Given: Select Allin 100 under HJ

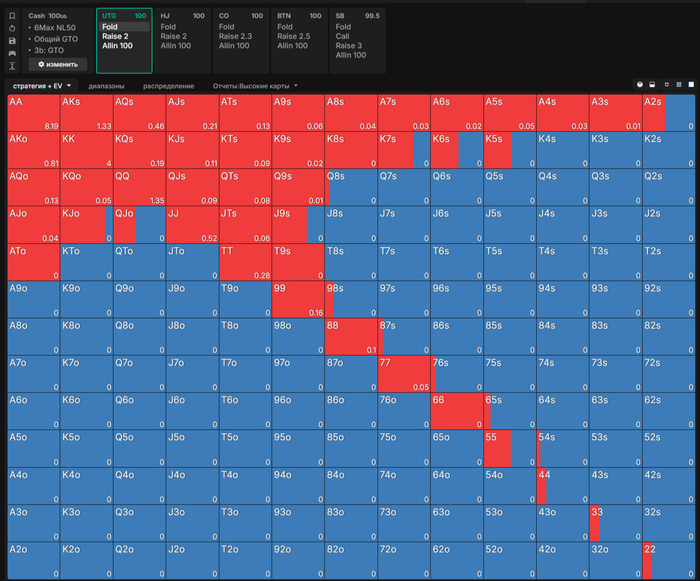Looking at the screenshot, I should click(176, 46).
